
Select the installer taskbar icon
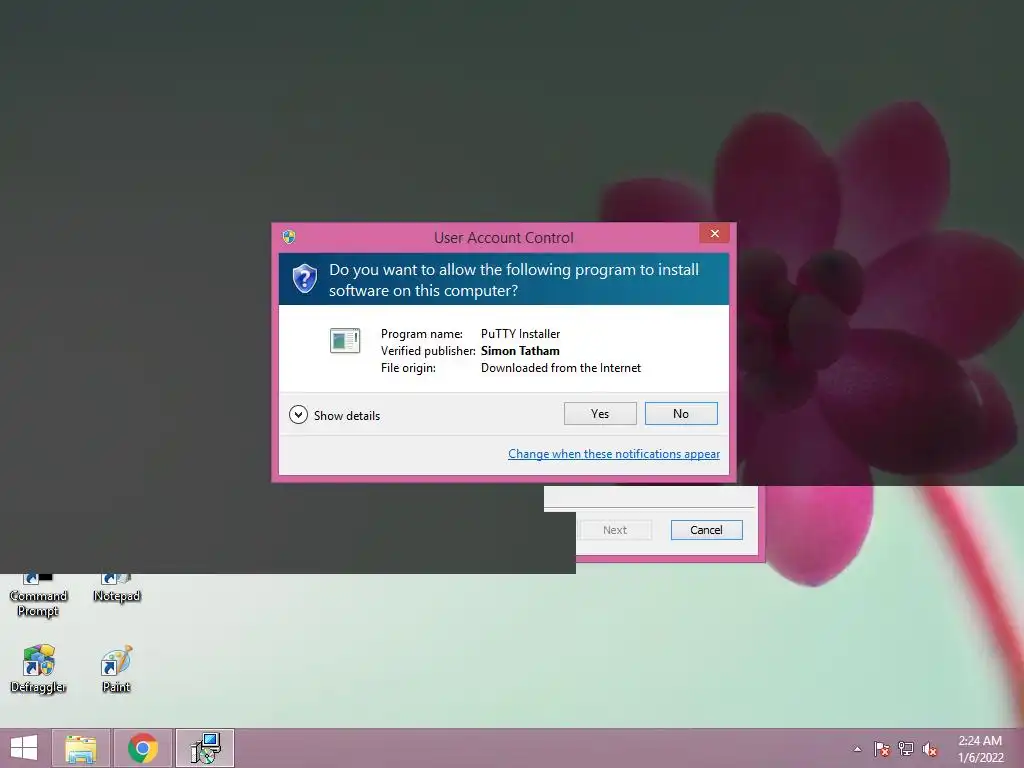click(x=205, y=748)
